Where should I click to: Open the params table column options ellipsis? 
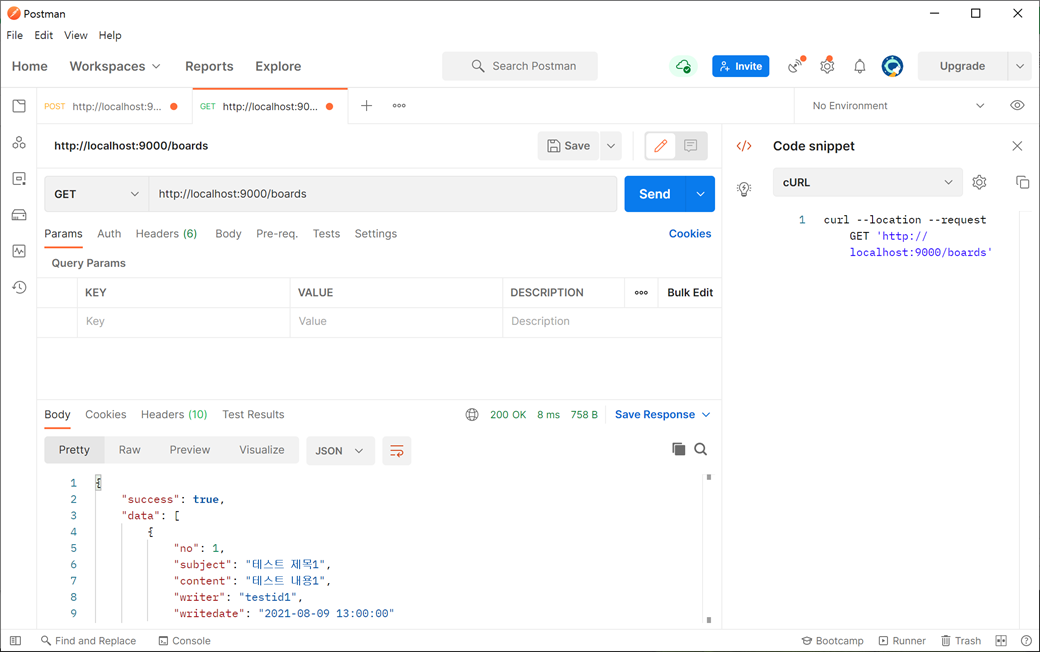[x=641, y=293]
